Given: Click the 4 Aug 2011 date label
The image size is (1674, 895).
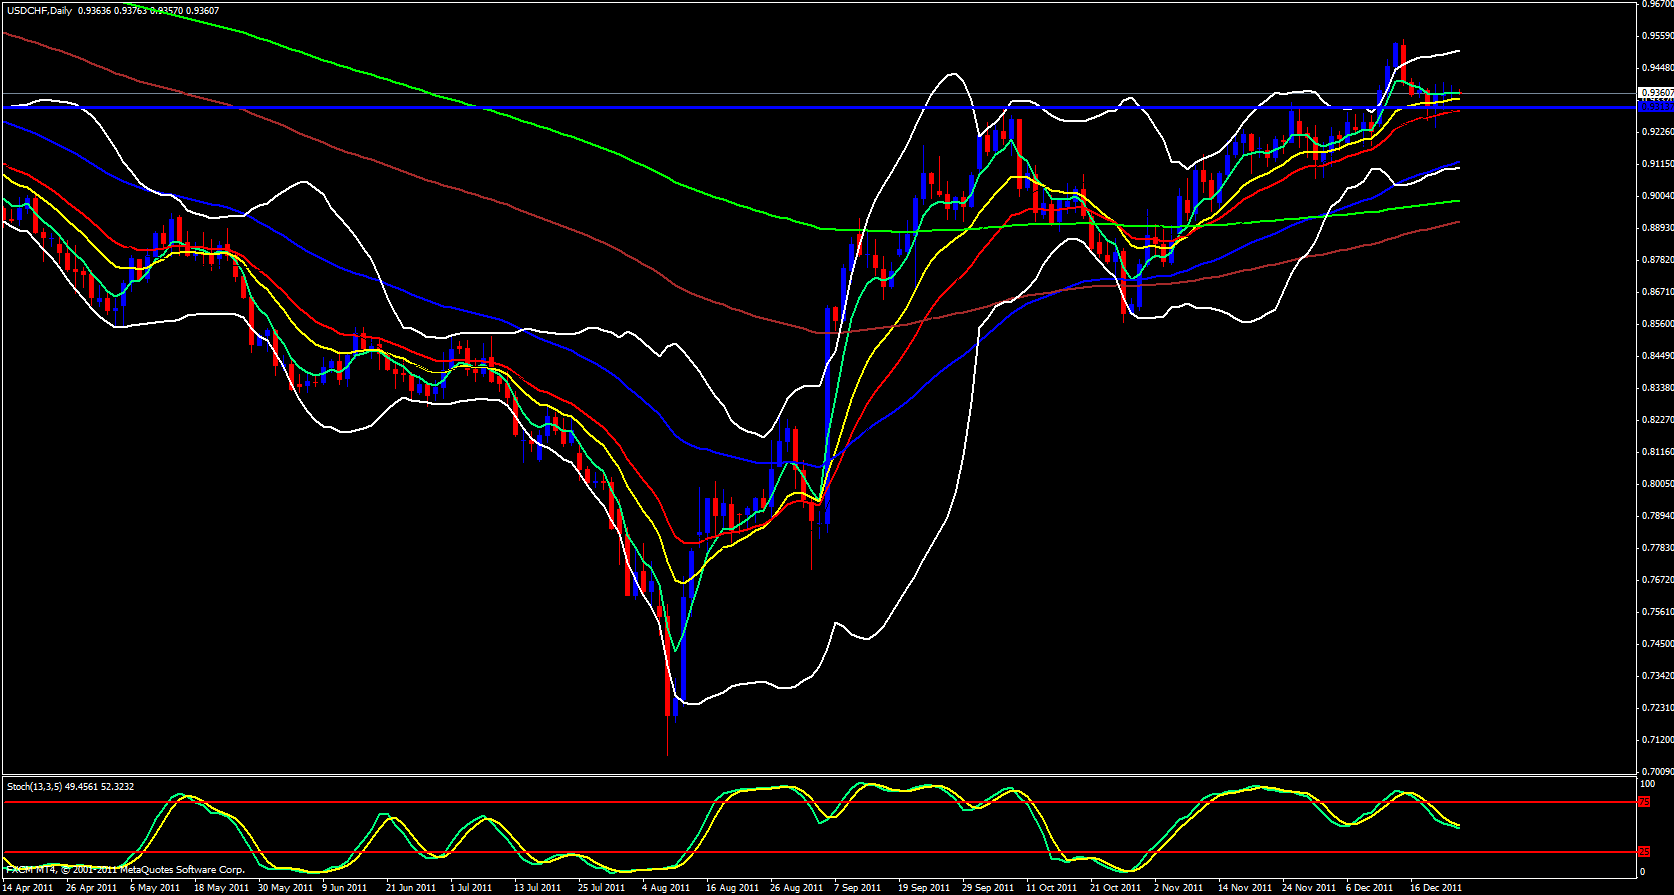Looking at the screenshot, I should coord(665,887).
